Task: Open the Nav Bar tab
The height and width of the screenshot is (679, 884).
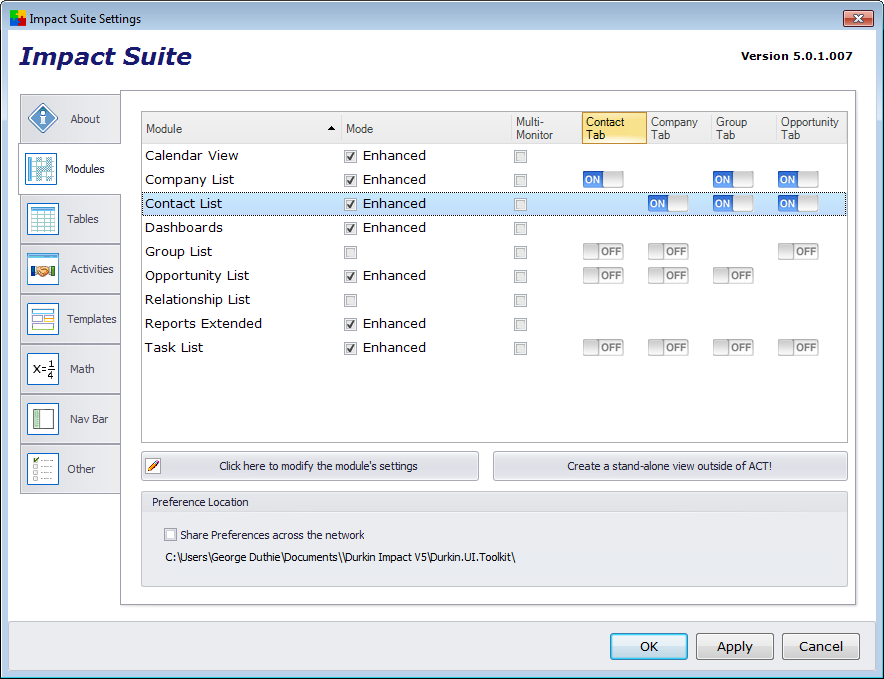Action: pyautogui.click(x=70, y=419)
